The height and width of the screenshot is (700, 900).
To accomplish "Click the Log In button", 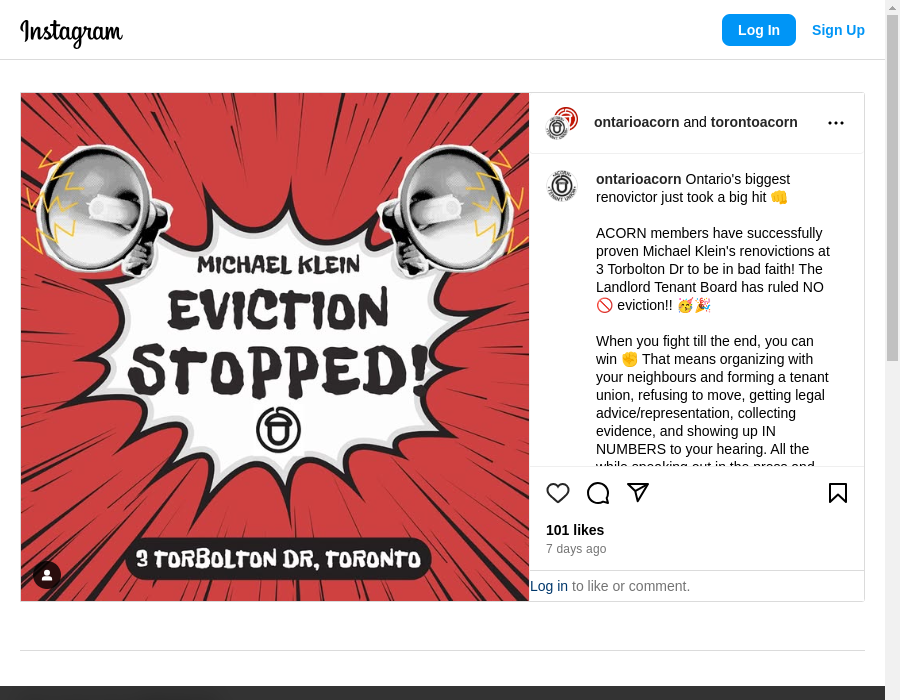I will 758,30.
